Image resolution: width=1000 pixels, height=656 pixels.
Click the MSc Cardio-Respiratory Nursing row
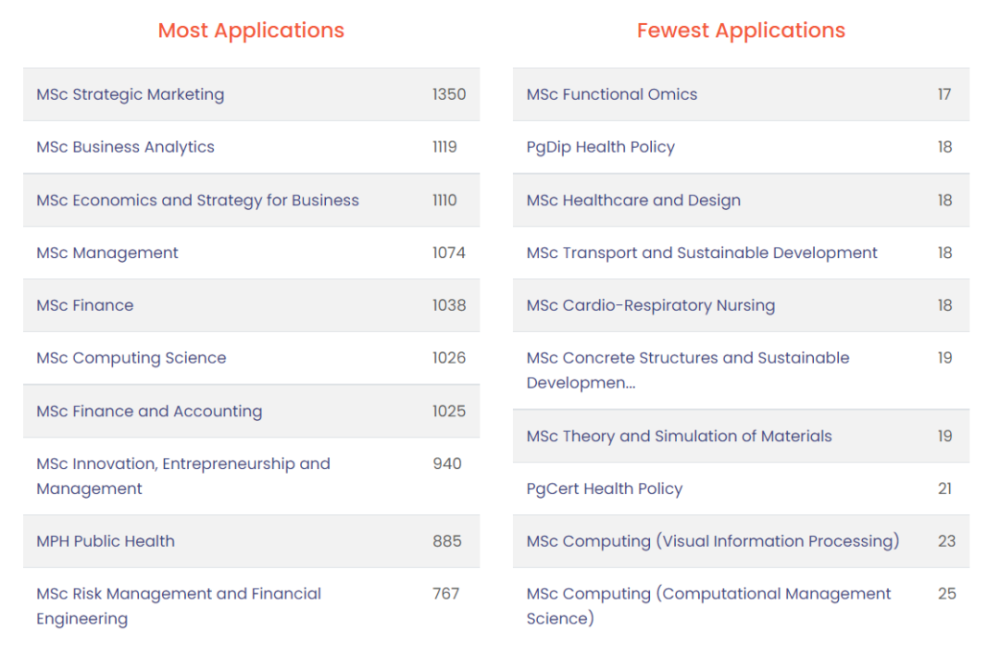[741, 305]
